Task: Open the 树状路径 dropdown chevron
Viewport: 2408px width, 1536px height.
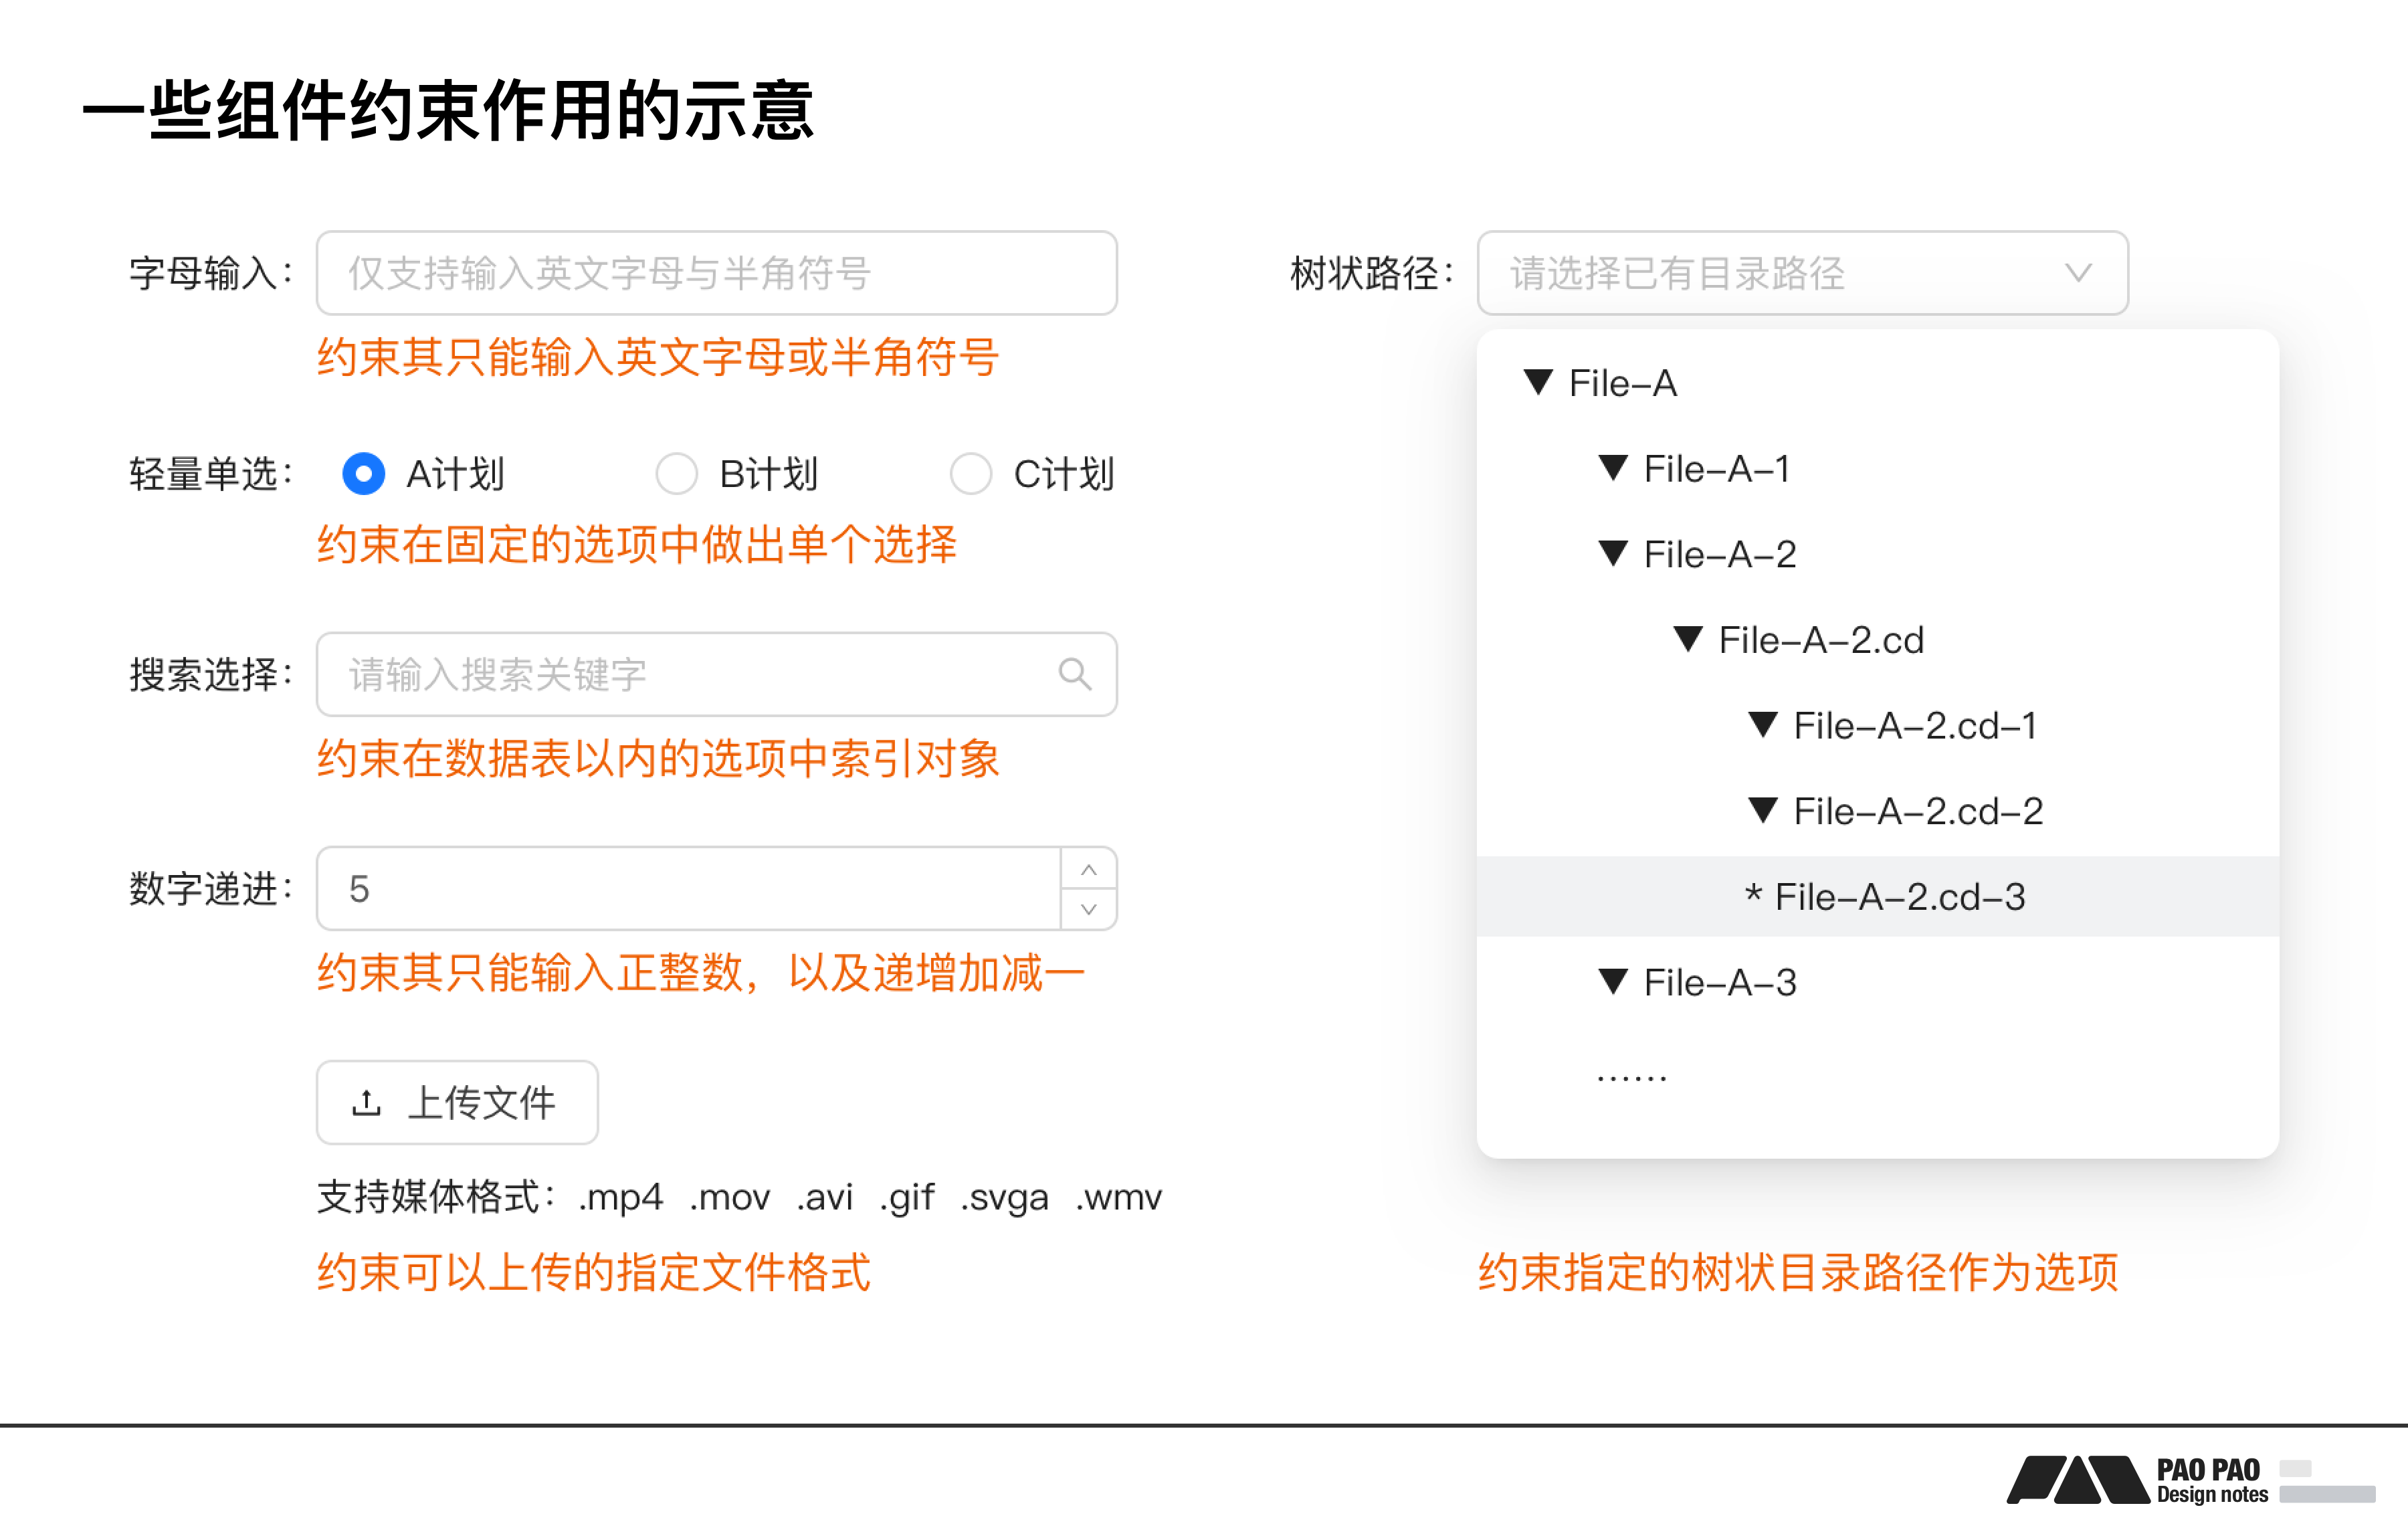Action: pyautogui.click(x=2078, y=273)
